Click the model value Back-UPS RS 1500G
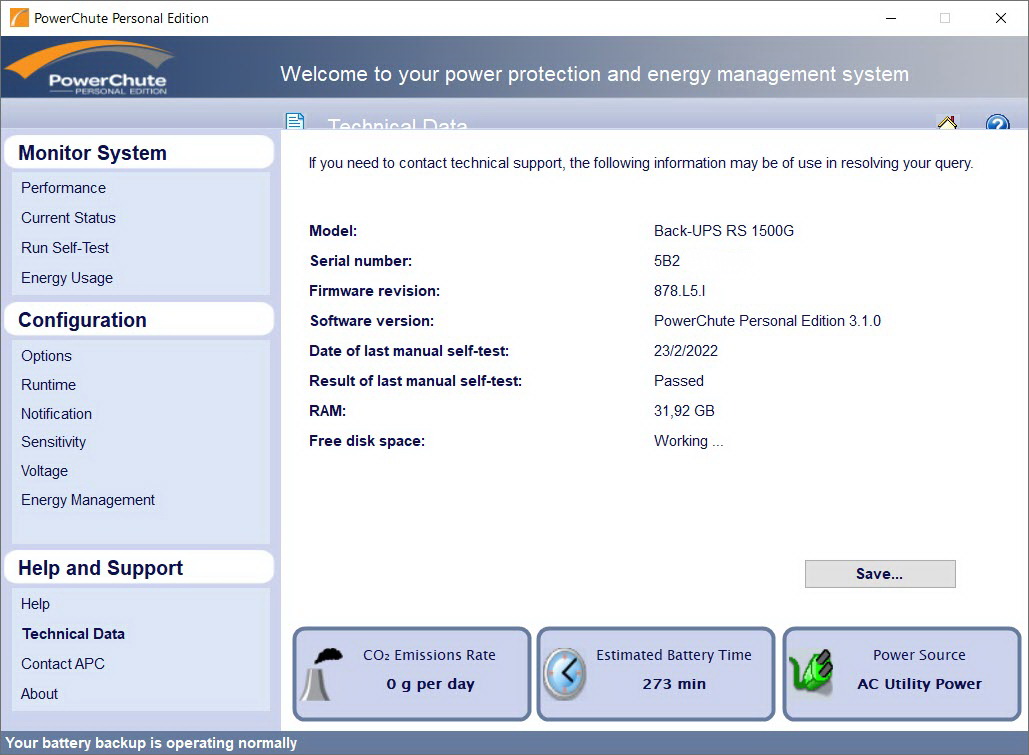 click(x=723, y=231)
